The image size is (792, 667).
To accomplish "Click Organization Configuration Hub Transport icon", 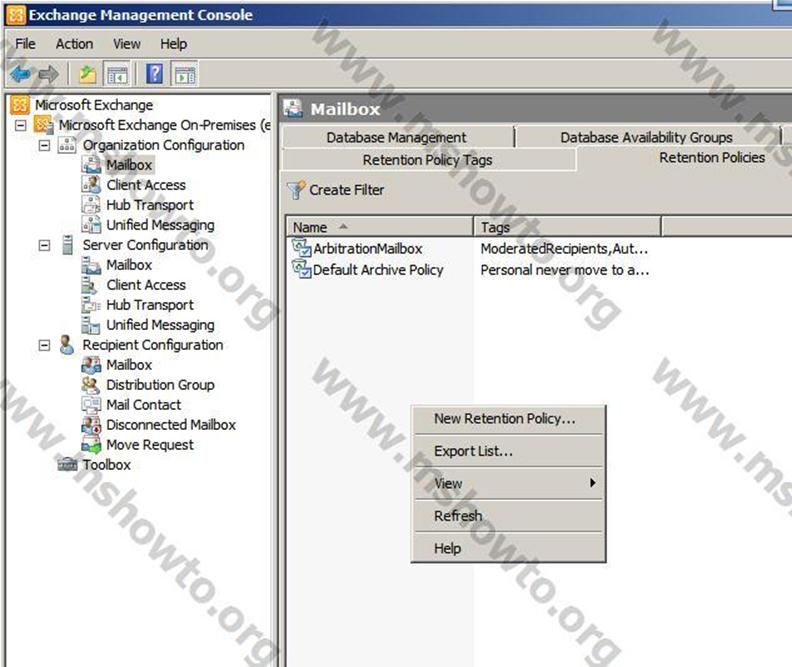I will (91, 204).
